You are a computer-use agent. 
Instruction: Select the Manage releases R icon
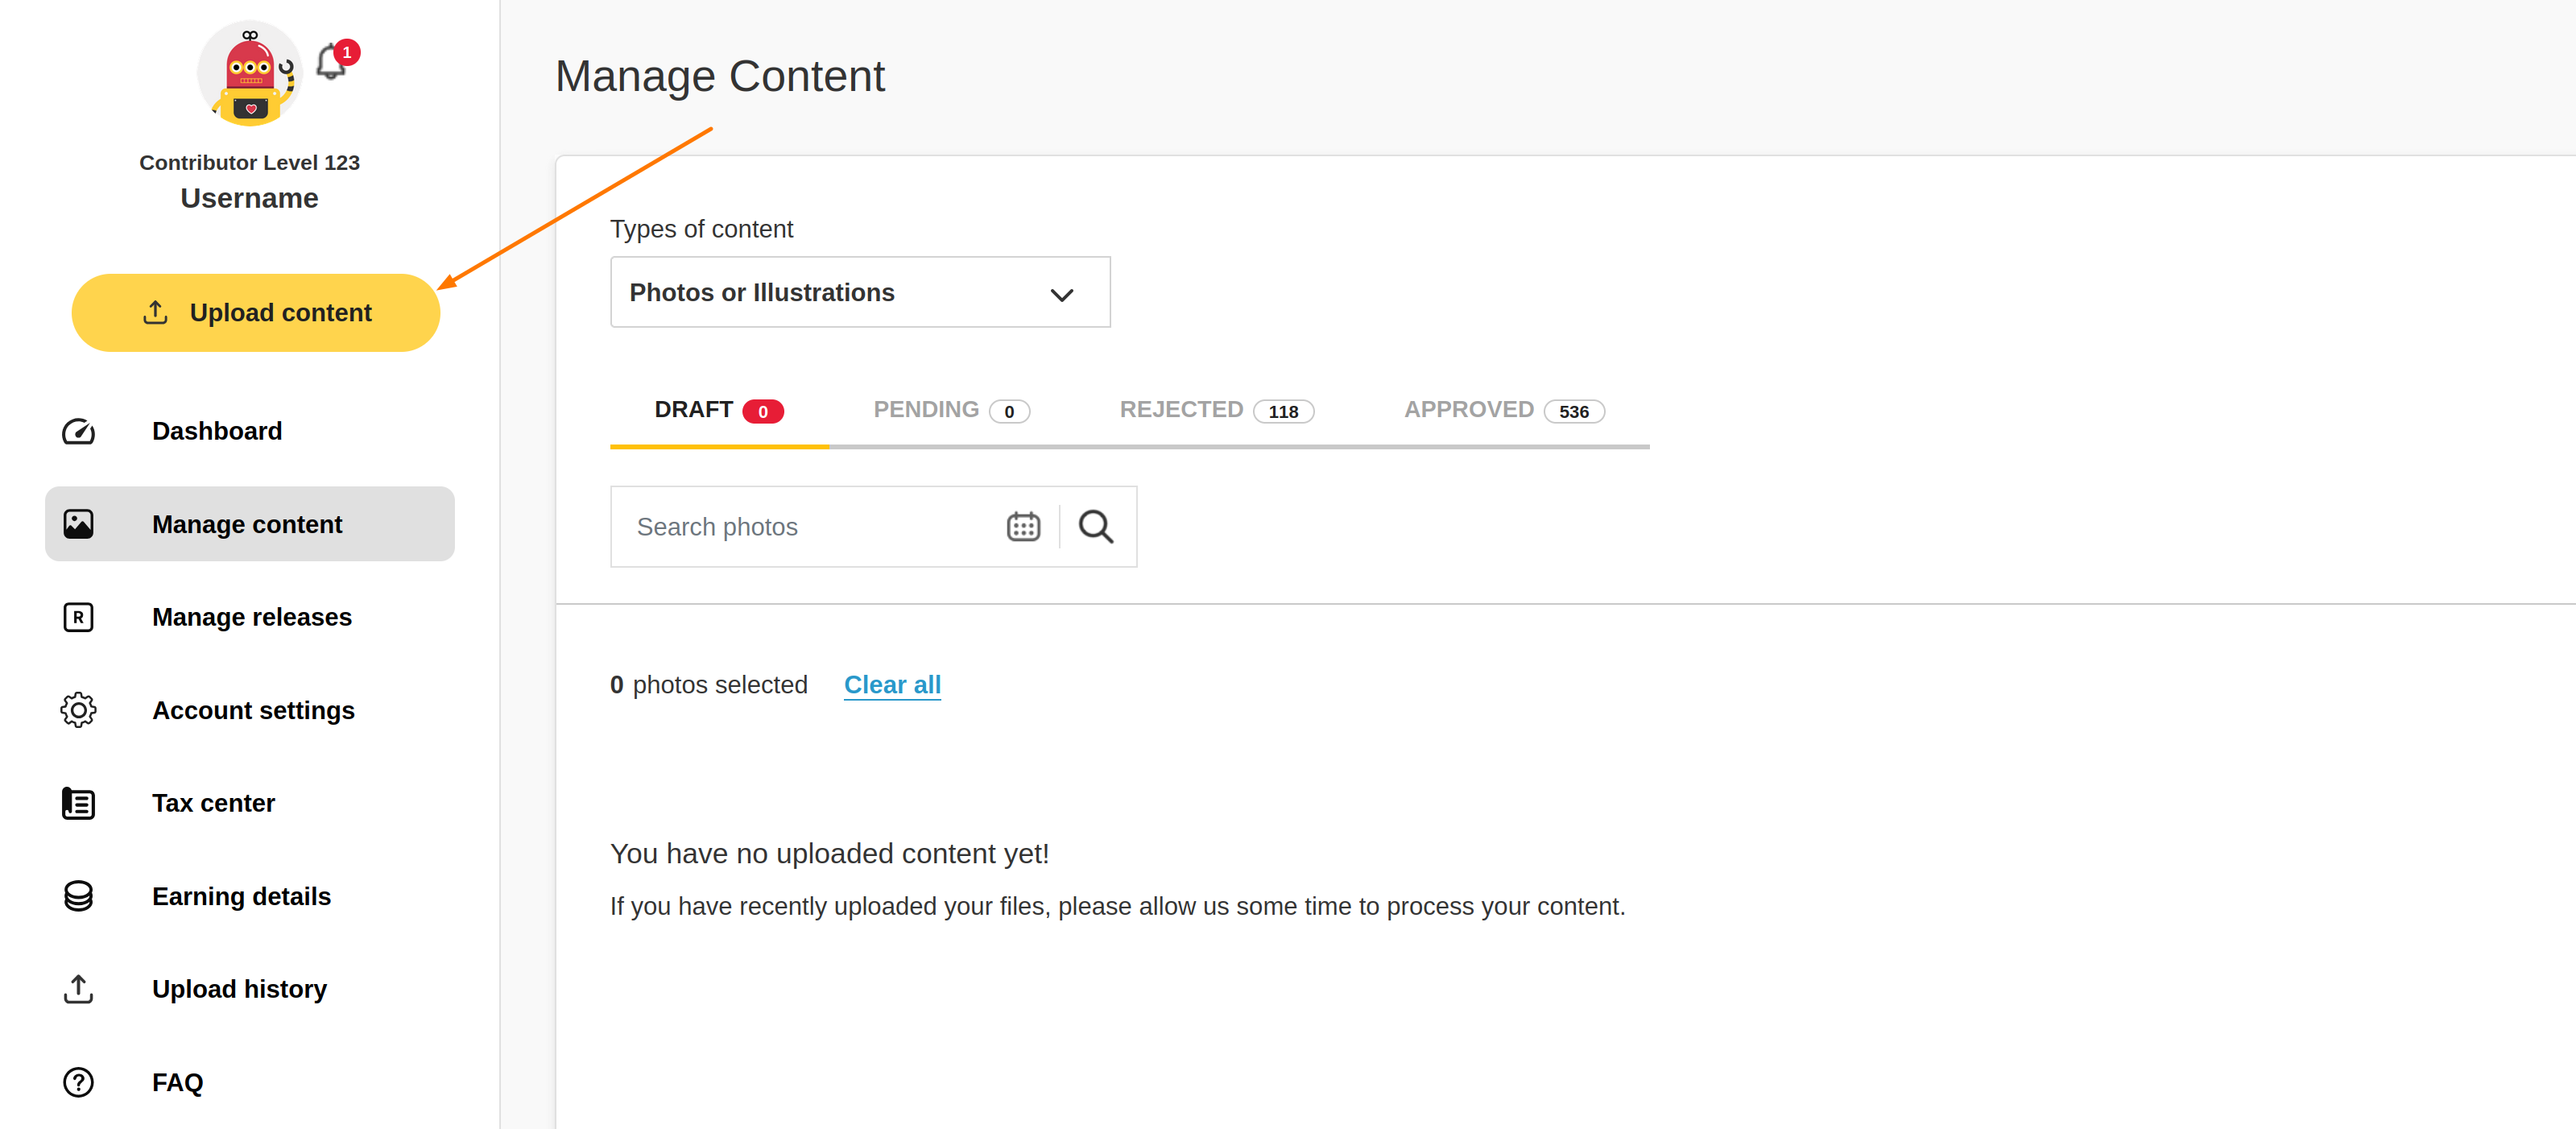[x=78, y=617]
